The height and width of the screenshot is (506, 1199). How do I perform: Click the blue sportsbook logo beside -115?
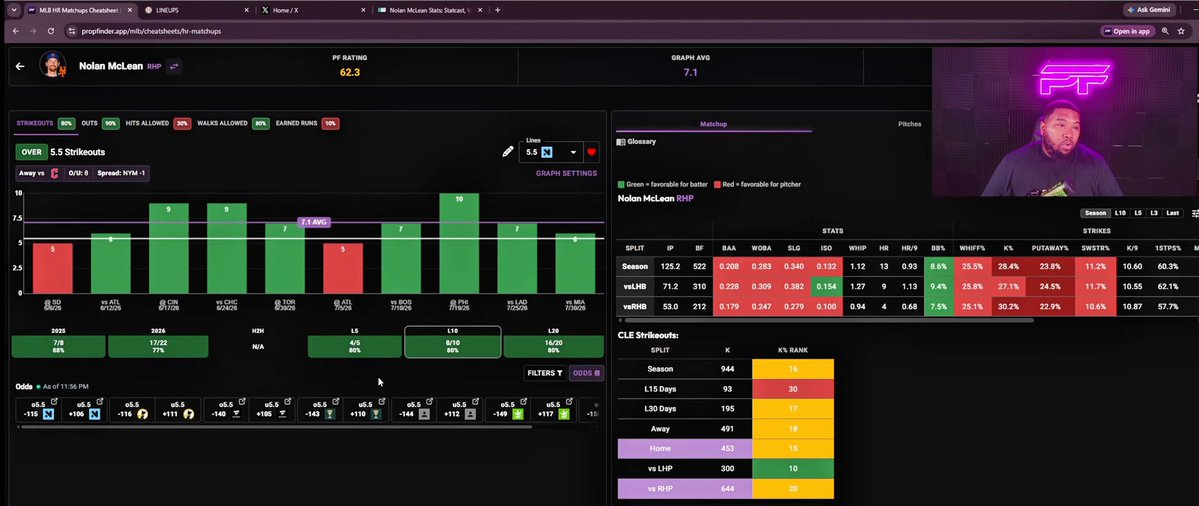point(48,414)
